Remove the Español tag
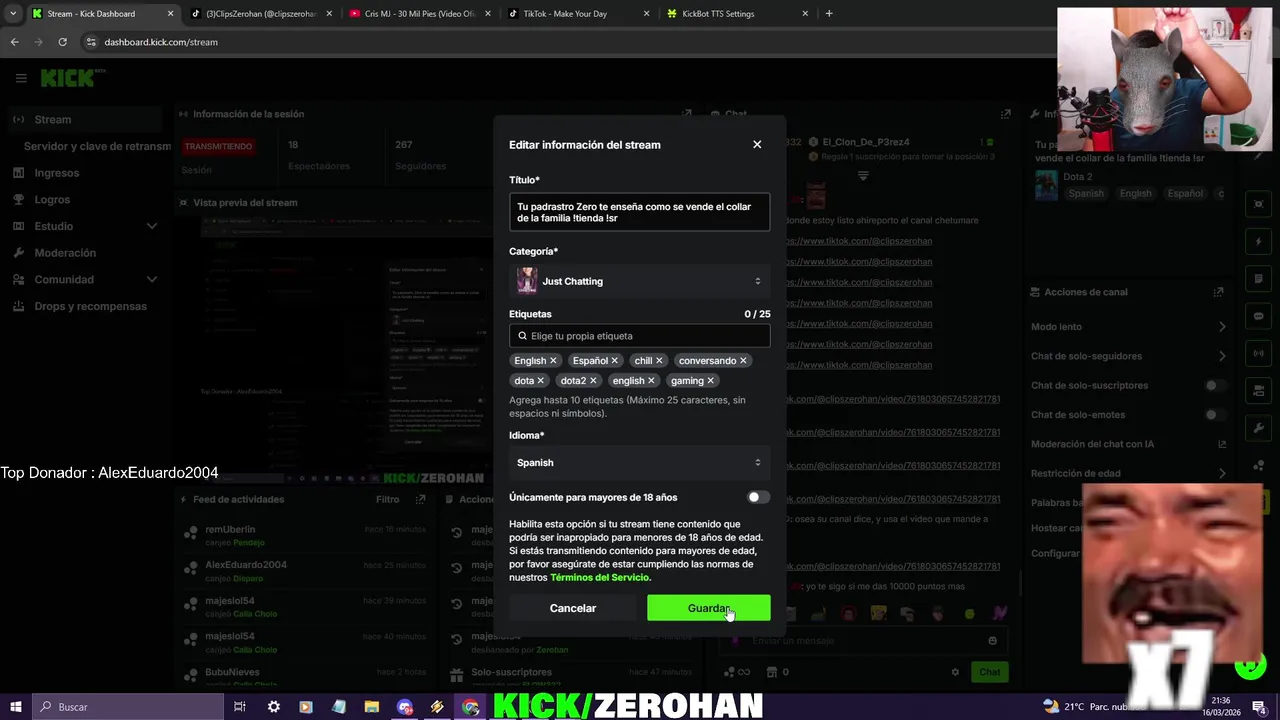This screenshot has height=720, width=1280. click(x=614, y=361)
